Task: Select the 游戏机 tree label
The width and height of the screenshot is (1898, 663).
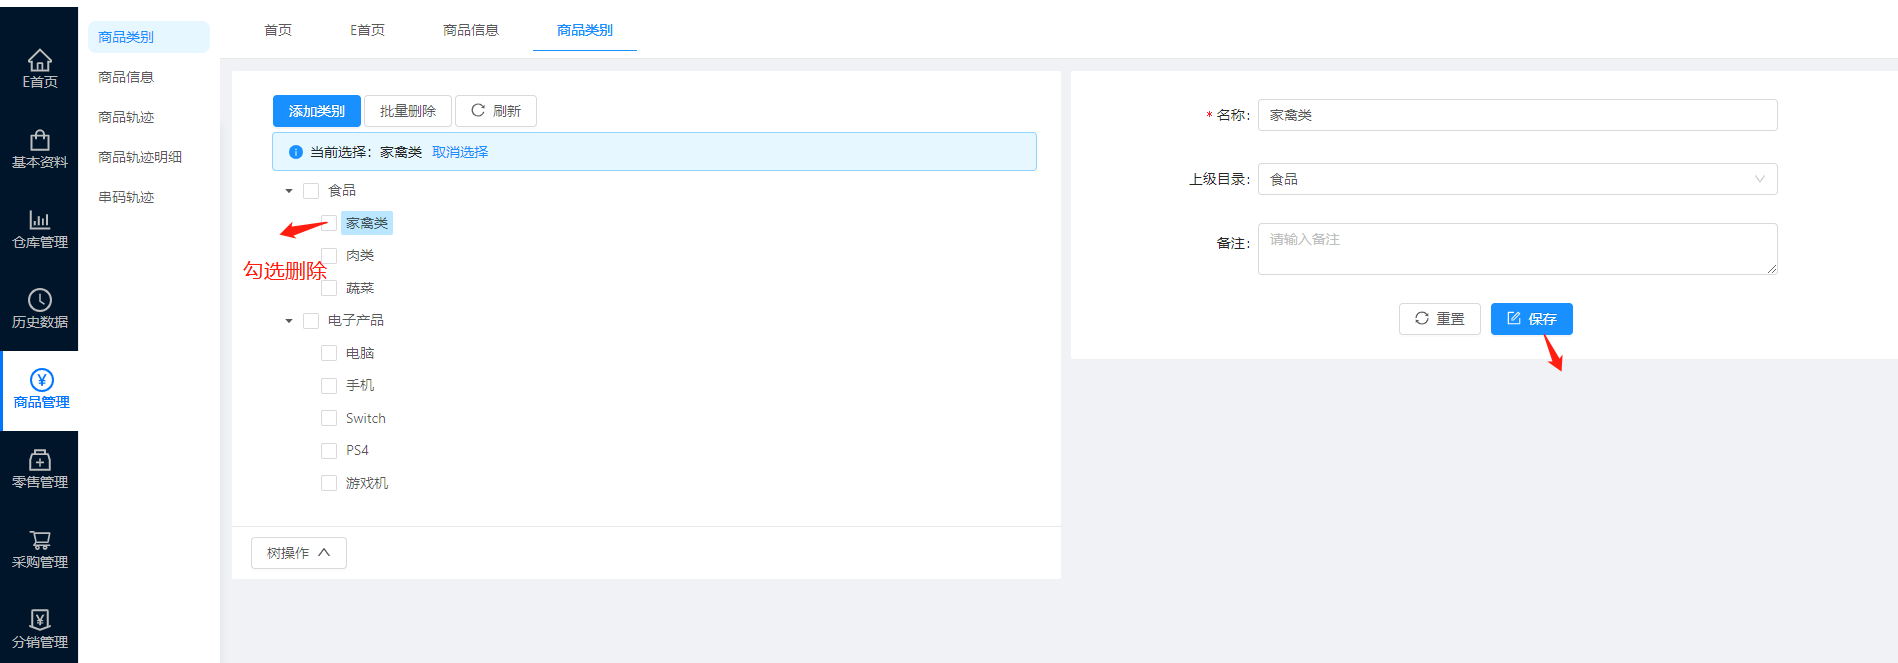Action: [367, 483]
